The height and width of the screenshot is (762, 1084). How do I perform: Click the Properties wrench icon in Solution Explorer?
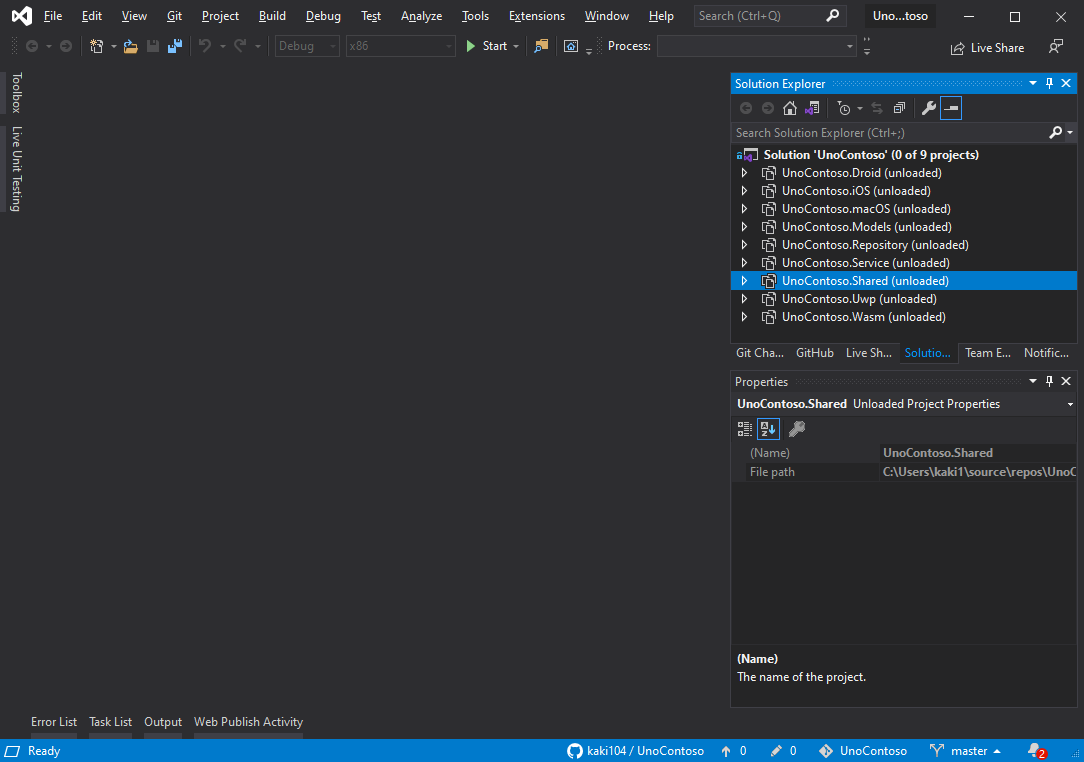928,108
